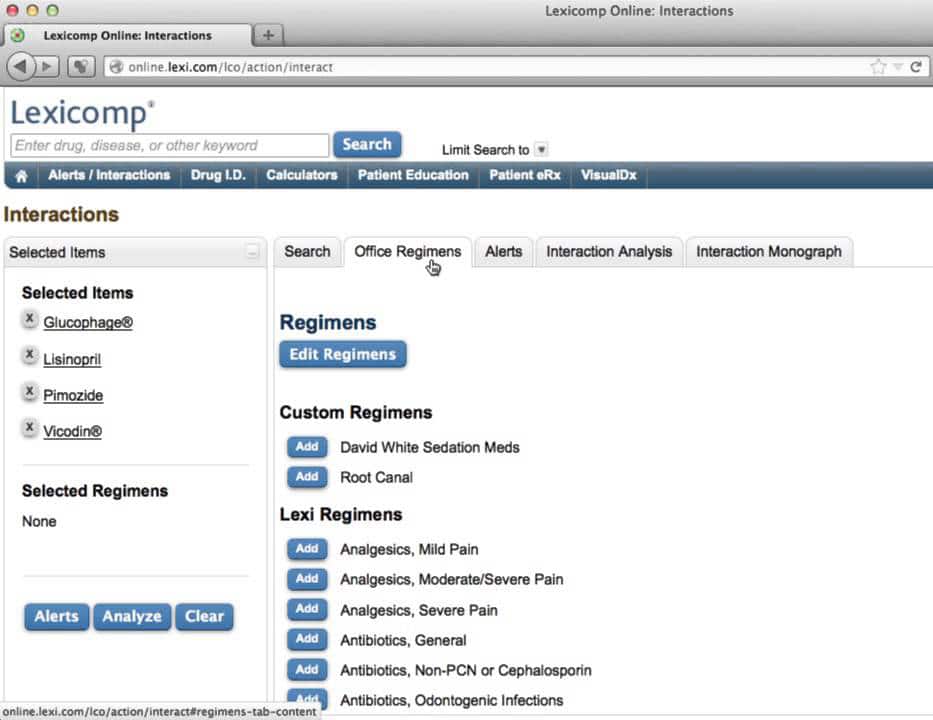Remove Lisinopril from selected items
Image resolution: width=933 pixels, height=720 pixels.
(x=29, y=355)
